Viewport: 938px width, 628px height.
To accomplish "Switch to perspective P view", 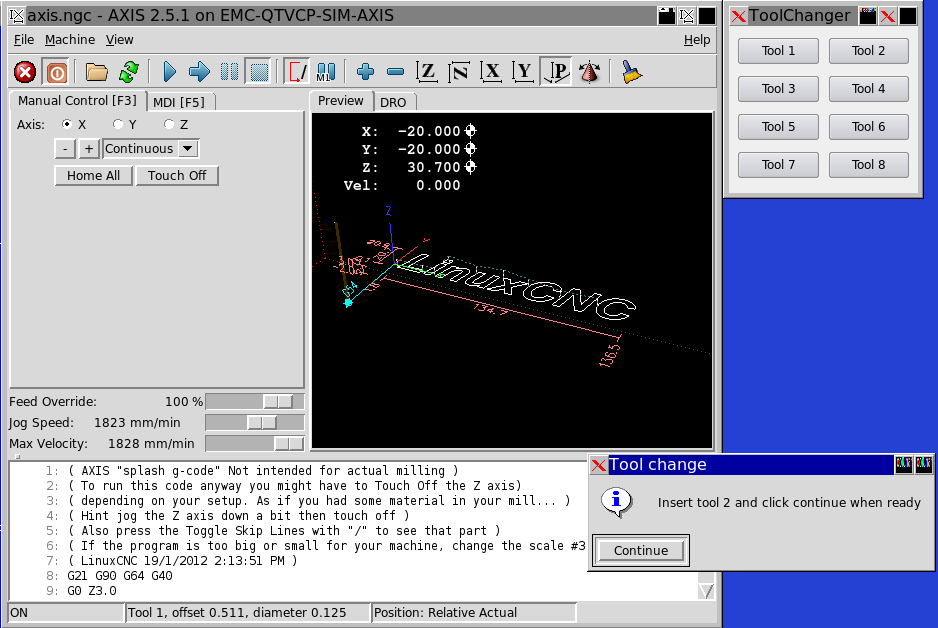I will click(x=556, y=72).
